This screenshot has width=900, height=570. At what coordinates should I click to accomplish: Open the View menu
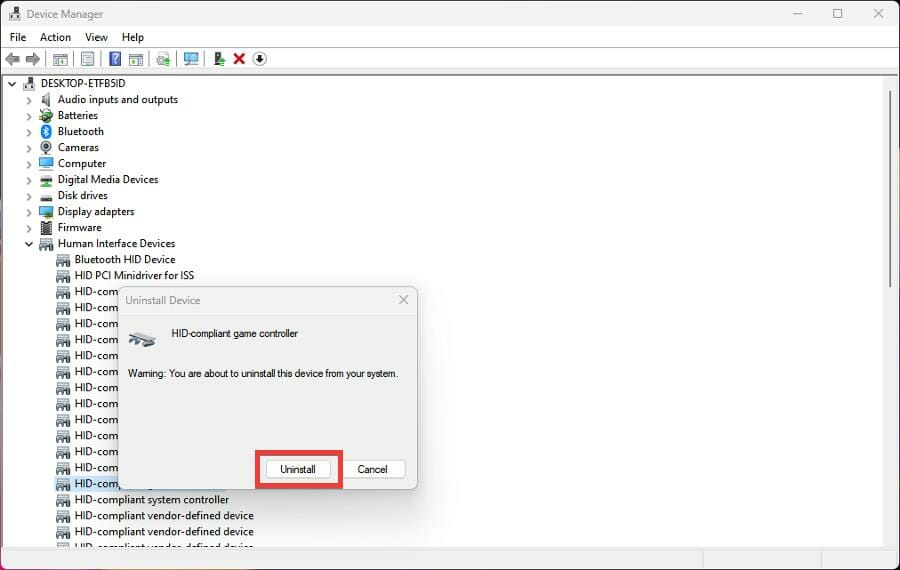[x=96, y=37]
